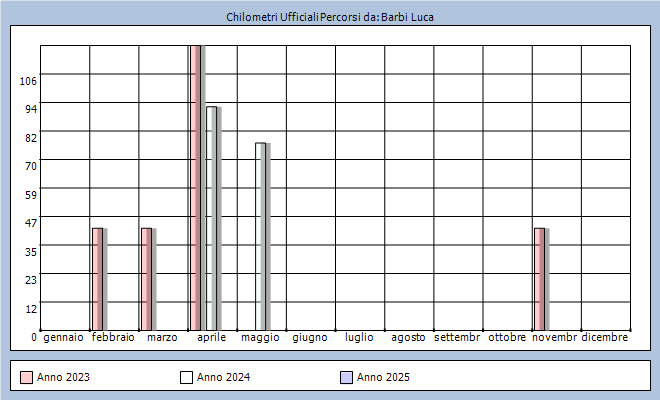
Task: Click the gennaio x-axis label
Action: pyautogui.click(x=64, y=338)
